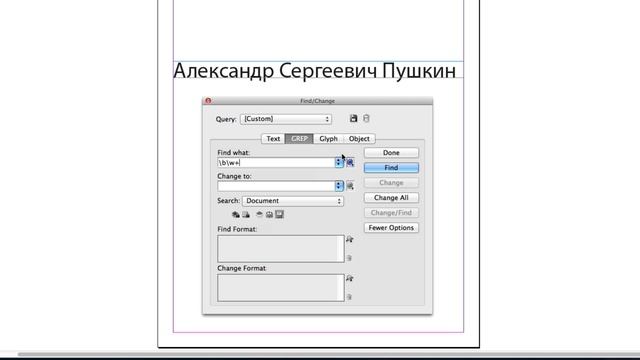Click the Change Format box
Viewport: 640px width, 360px height.
pos(281,288)
